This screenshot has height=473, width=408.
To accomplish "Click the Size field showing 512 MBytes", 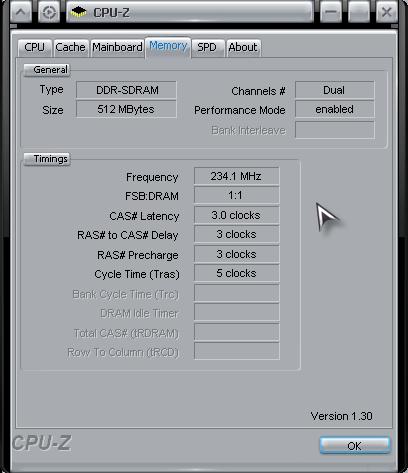I will [x=126, y=109].
